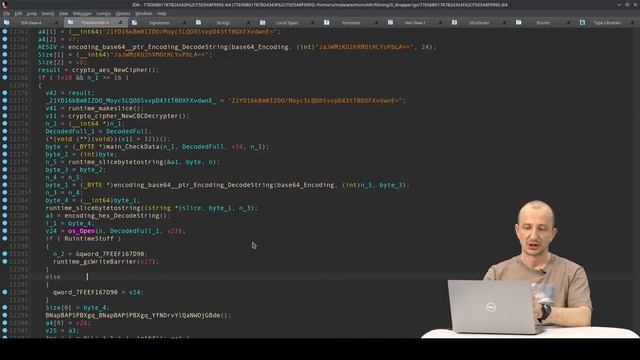Toggle breakpoint dot on main_CheckData line
This screenshot has width=640, height=360.
point(5,147)
